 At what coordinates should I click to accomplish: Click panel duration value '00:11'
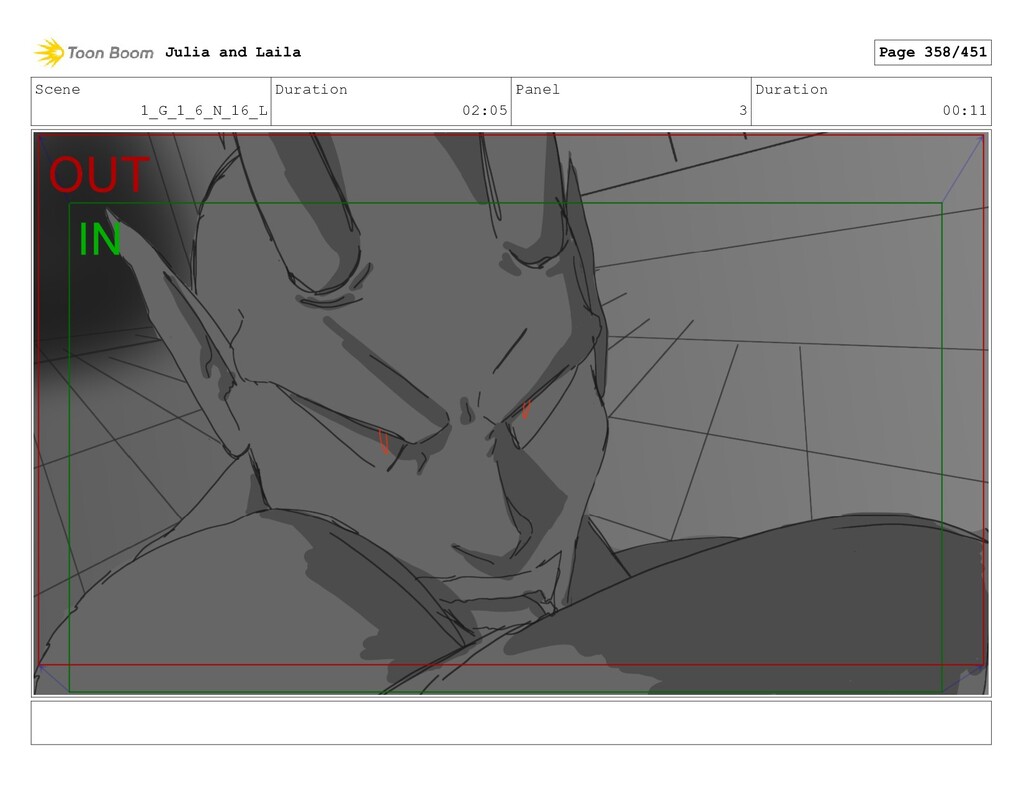965,110
